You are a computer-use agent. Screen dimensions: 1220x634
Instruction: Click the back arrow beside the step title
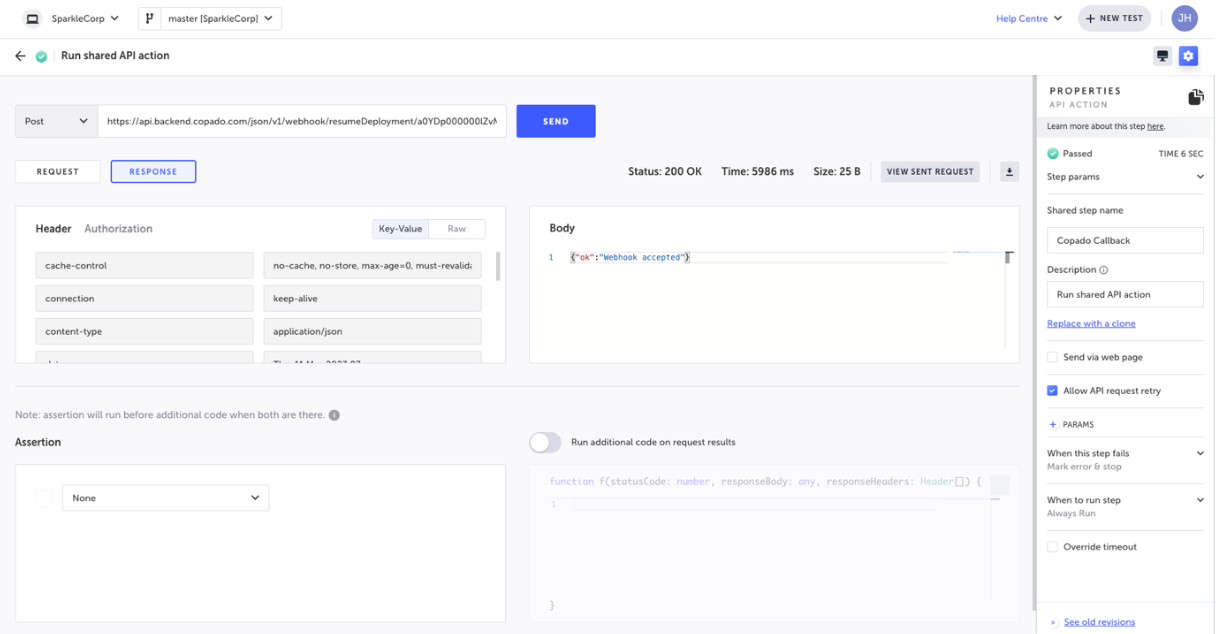(x=20, y=56)
